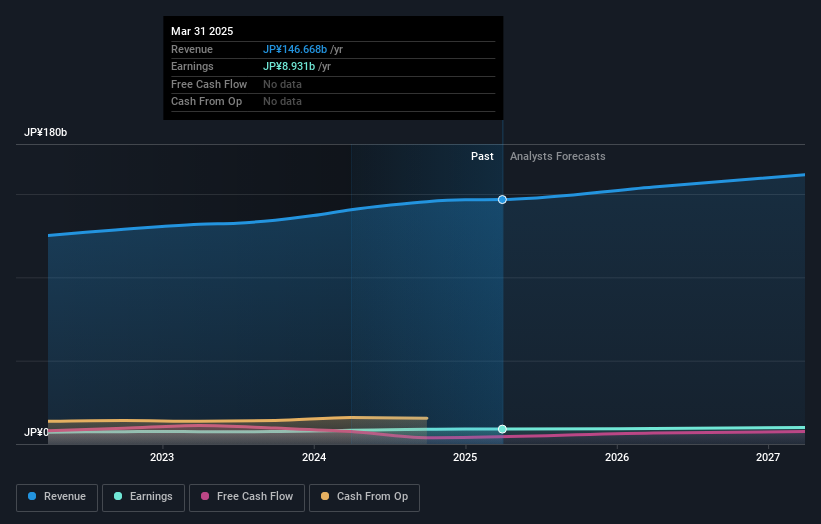This screenshot has width=821, height=524.
Task: Click the revenue data point marker at Mar 2025
Action: (x=502, y=199)
